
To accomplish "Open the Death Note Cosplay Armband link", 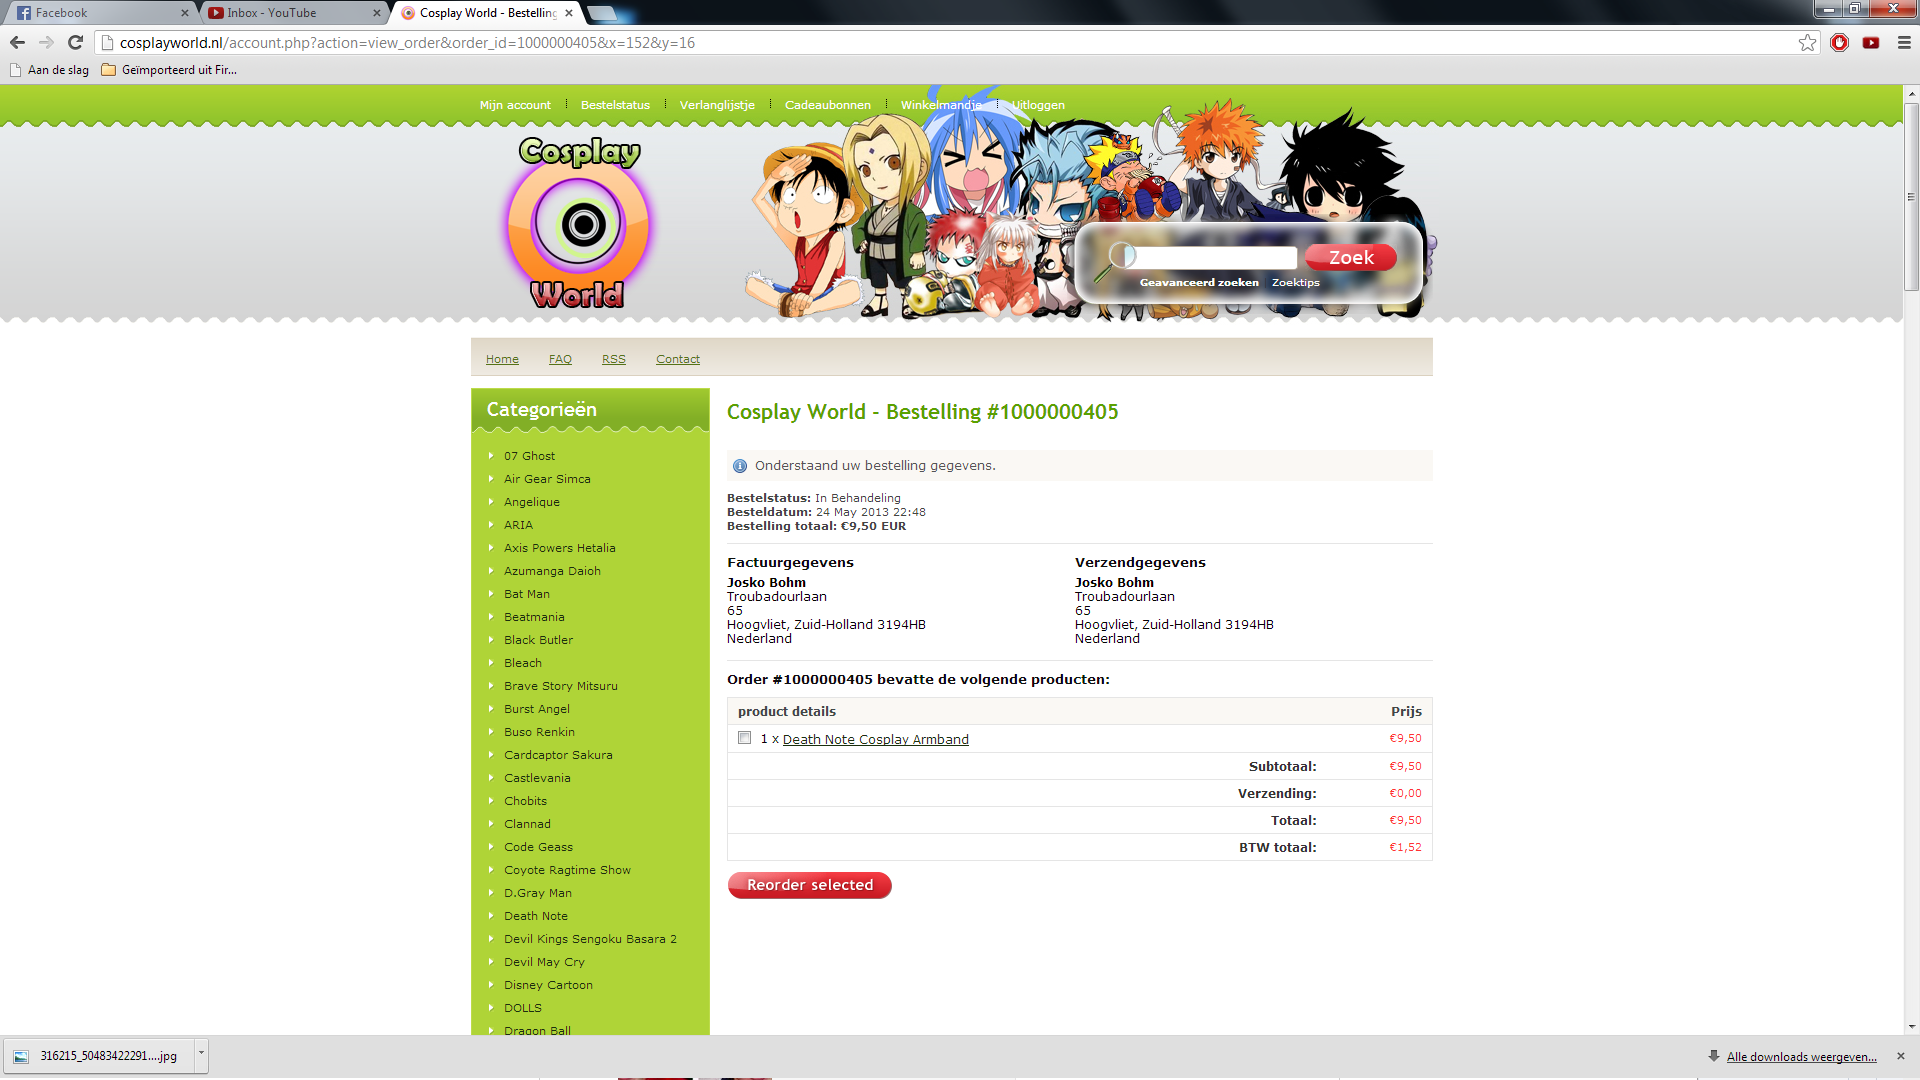I will (875, 739).
